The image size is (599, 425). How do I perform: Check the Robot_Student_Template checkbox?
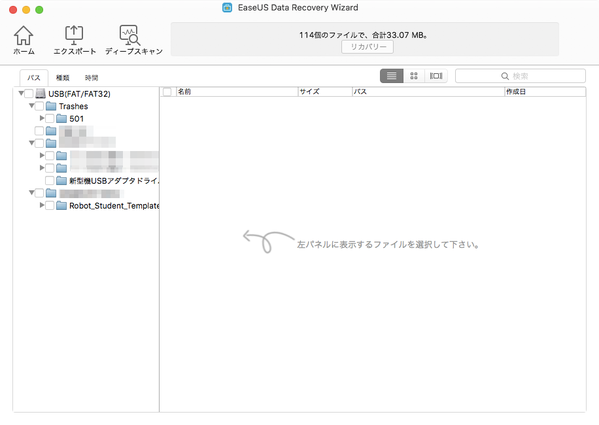pos(50,205)
